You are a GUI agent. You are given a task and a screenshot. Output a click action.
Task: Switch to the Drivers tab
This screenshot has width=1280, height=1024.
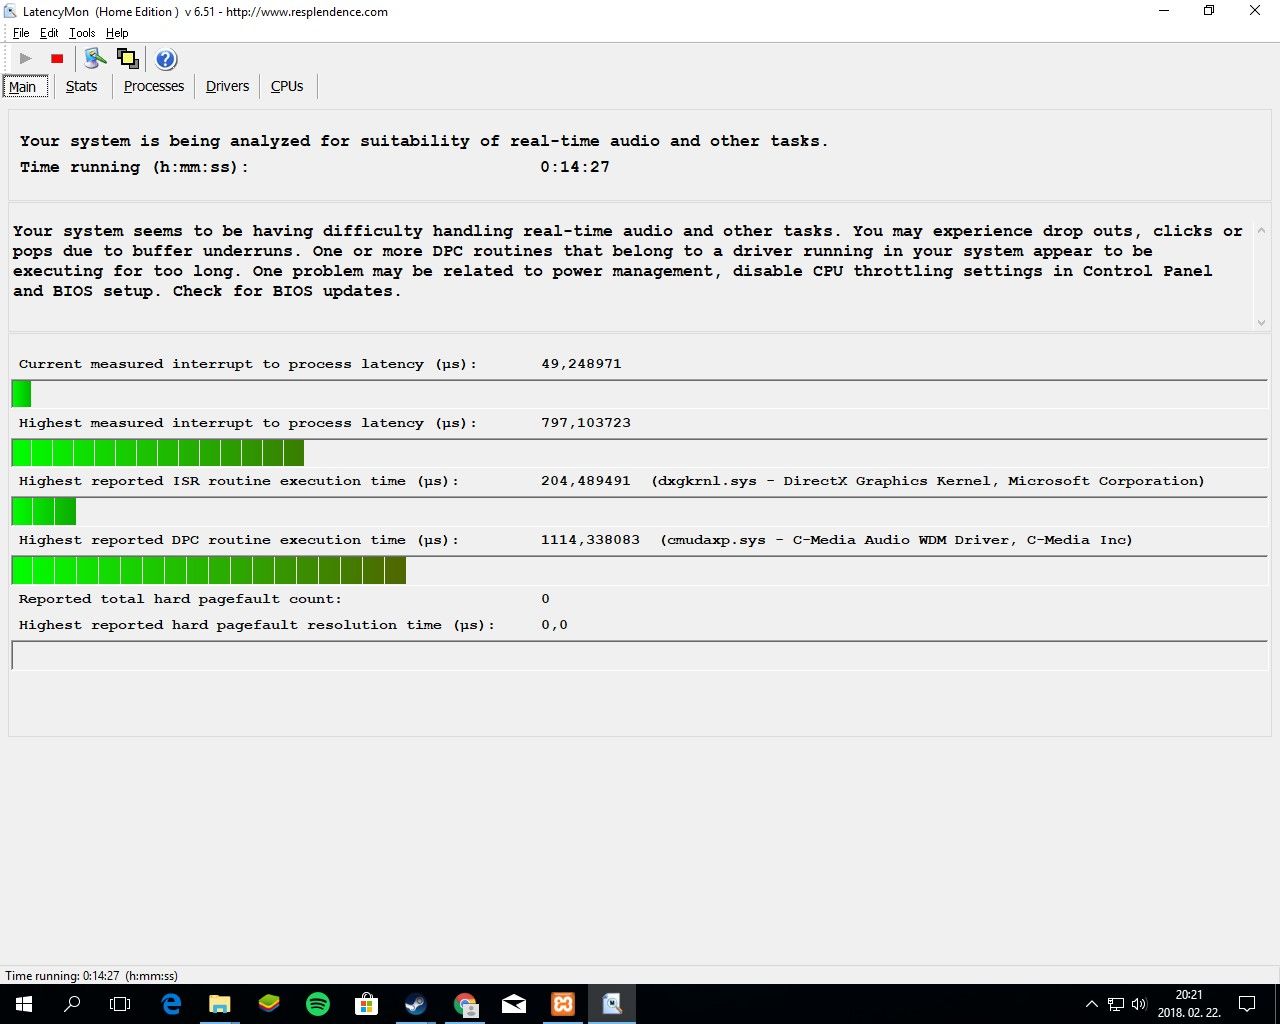(227, 87)
